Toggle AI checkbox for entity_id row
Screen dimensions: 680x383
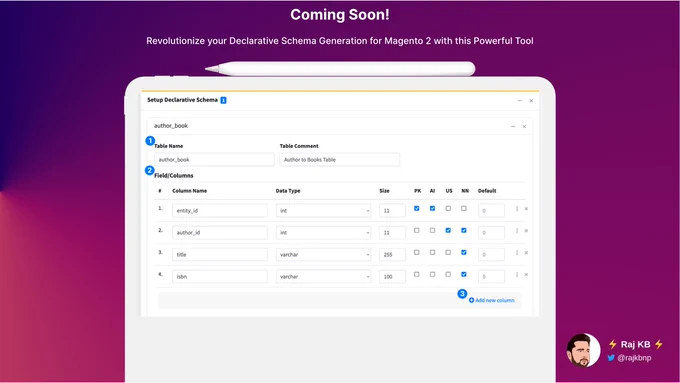click(x=432, y=208)
